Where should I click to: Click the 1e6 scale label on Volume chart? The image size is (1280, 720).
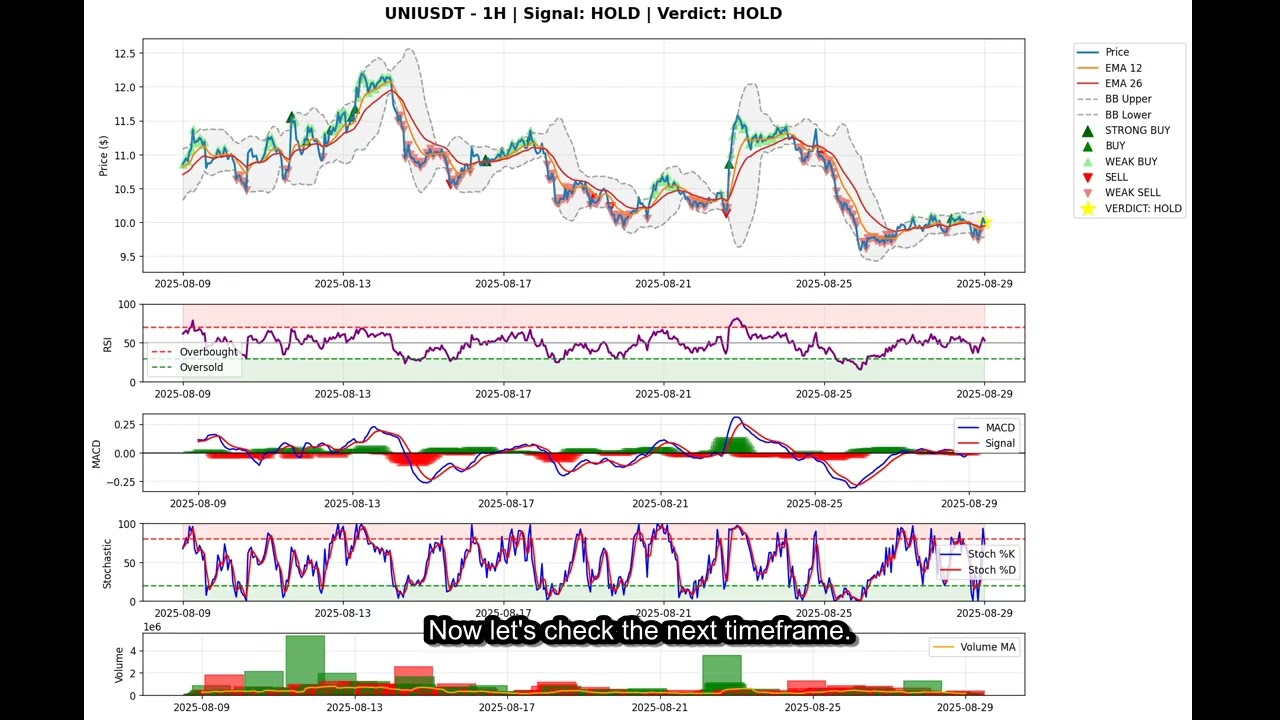point(153,627)
